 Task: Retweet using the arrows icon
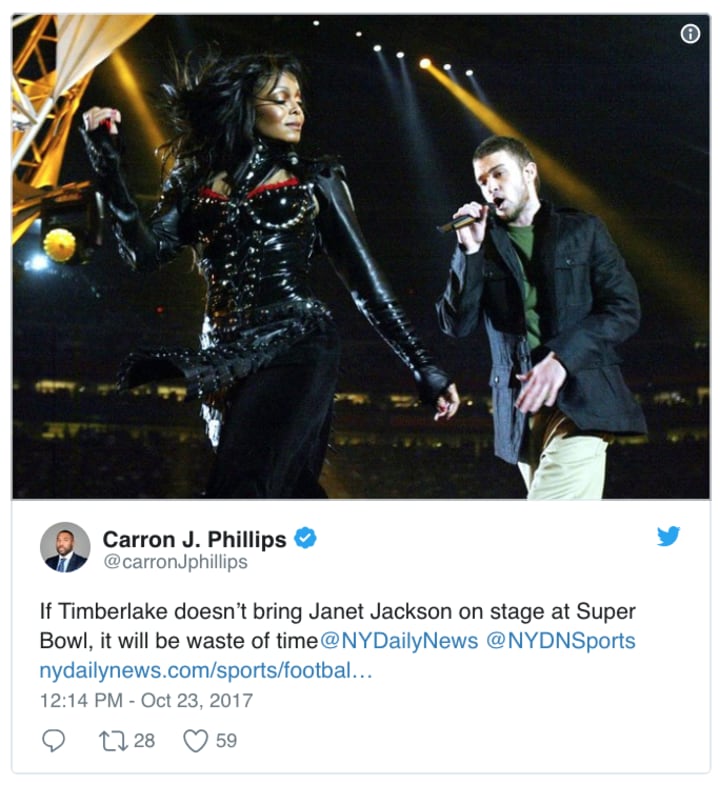(x=113, y=741)
